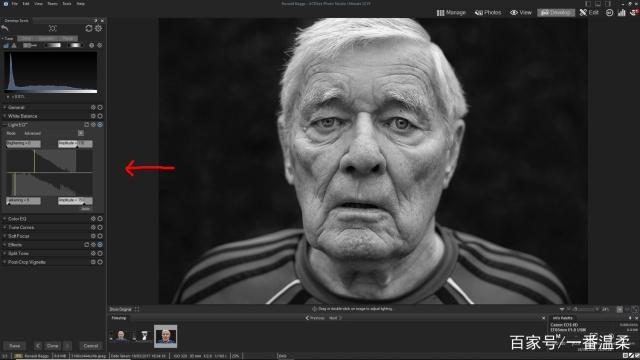Expand the Post-Crop Vignette group

coord(4,262)
